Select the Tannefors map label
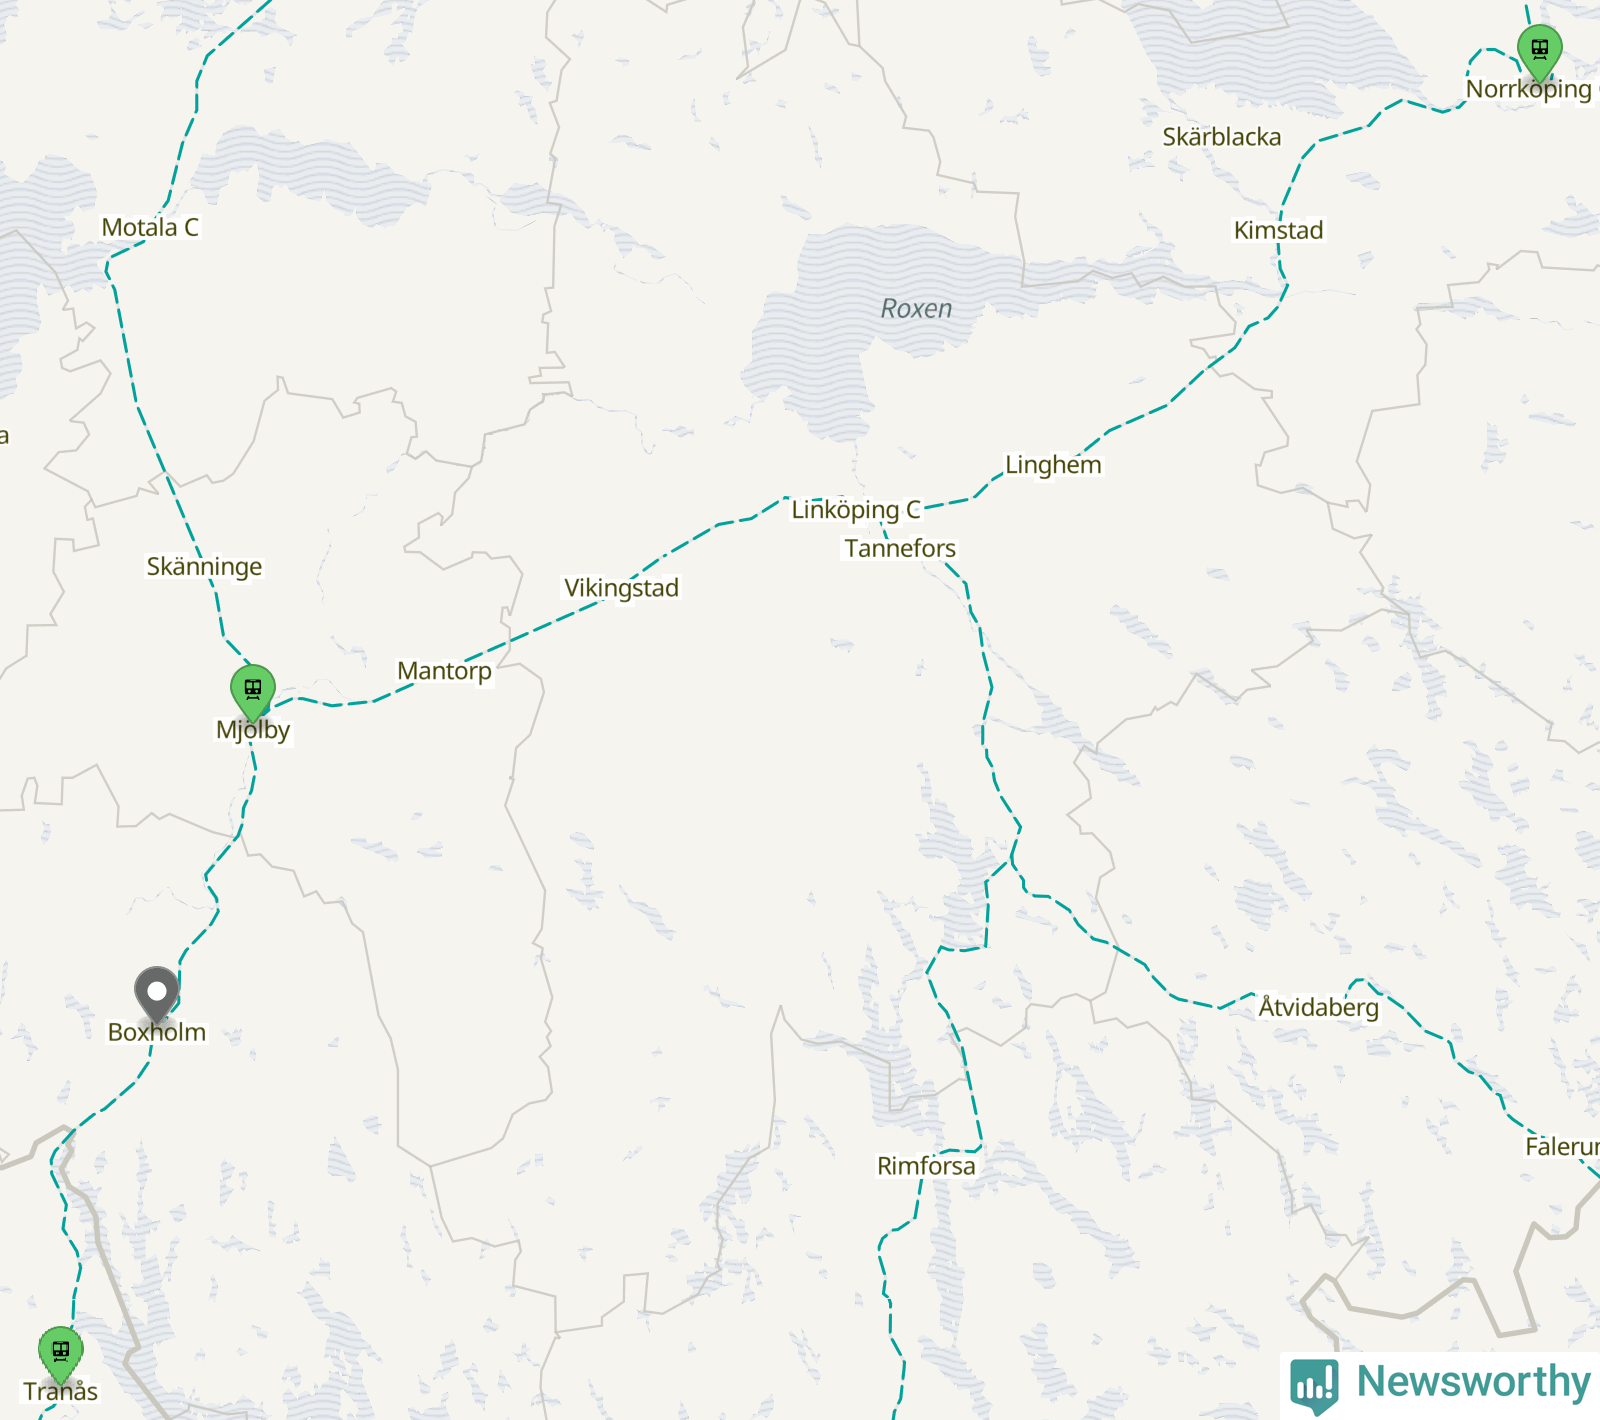The width and height of the screenshot is (1600, 1420). (900, 548)
